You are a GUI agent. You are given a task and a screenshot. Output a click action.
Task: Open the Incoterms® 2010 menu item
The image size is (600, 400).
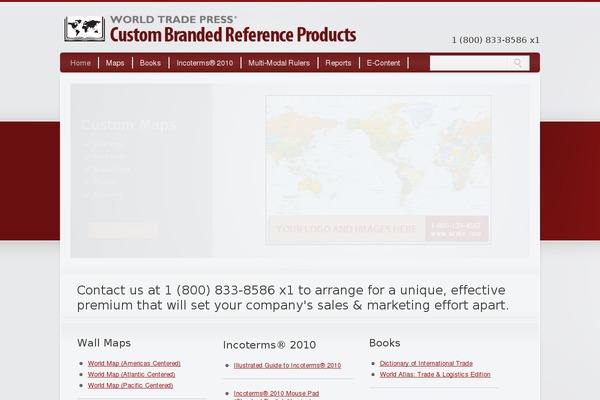pyautogui.click(x=205, y=63)
